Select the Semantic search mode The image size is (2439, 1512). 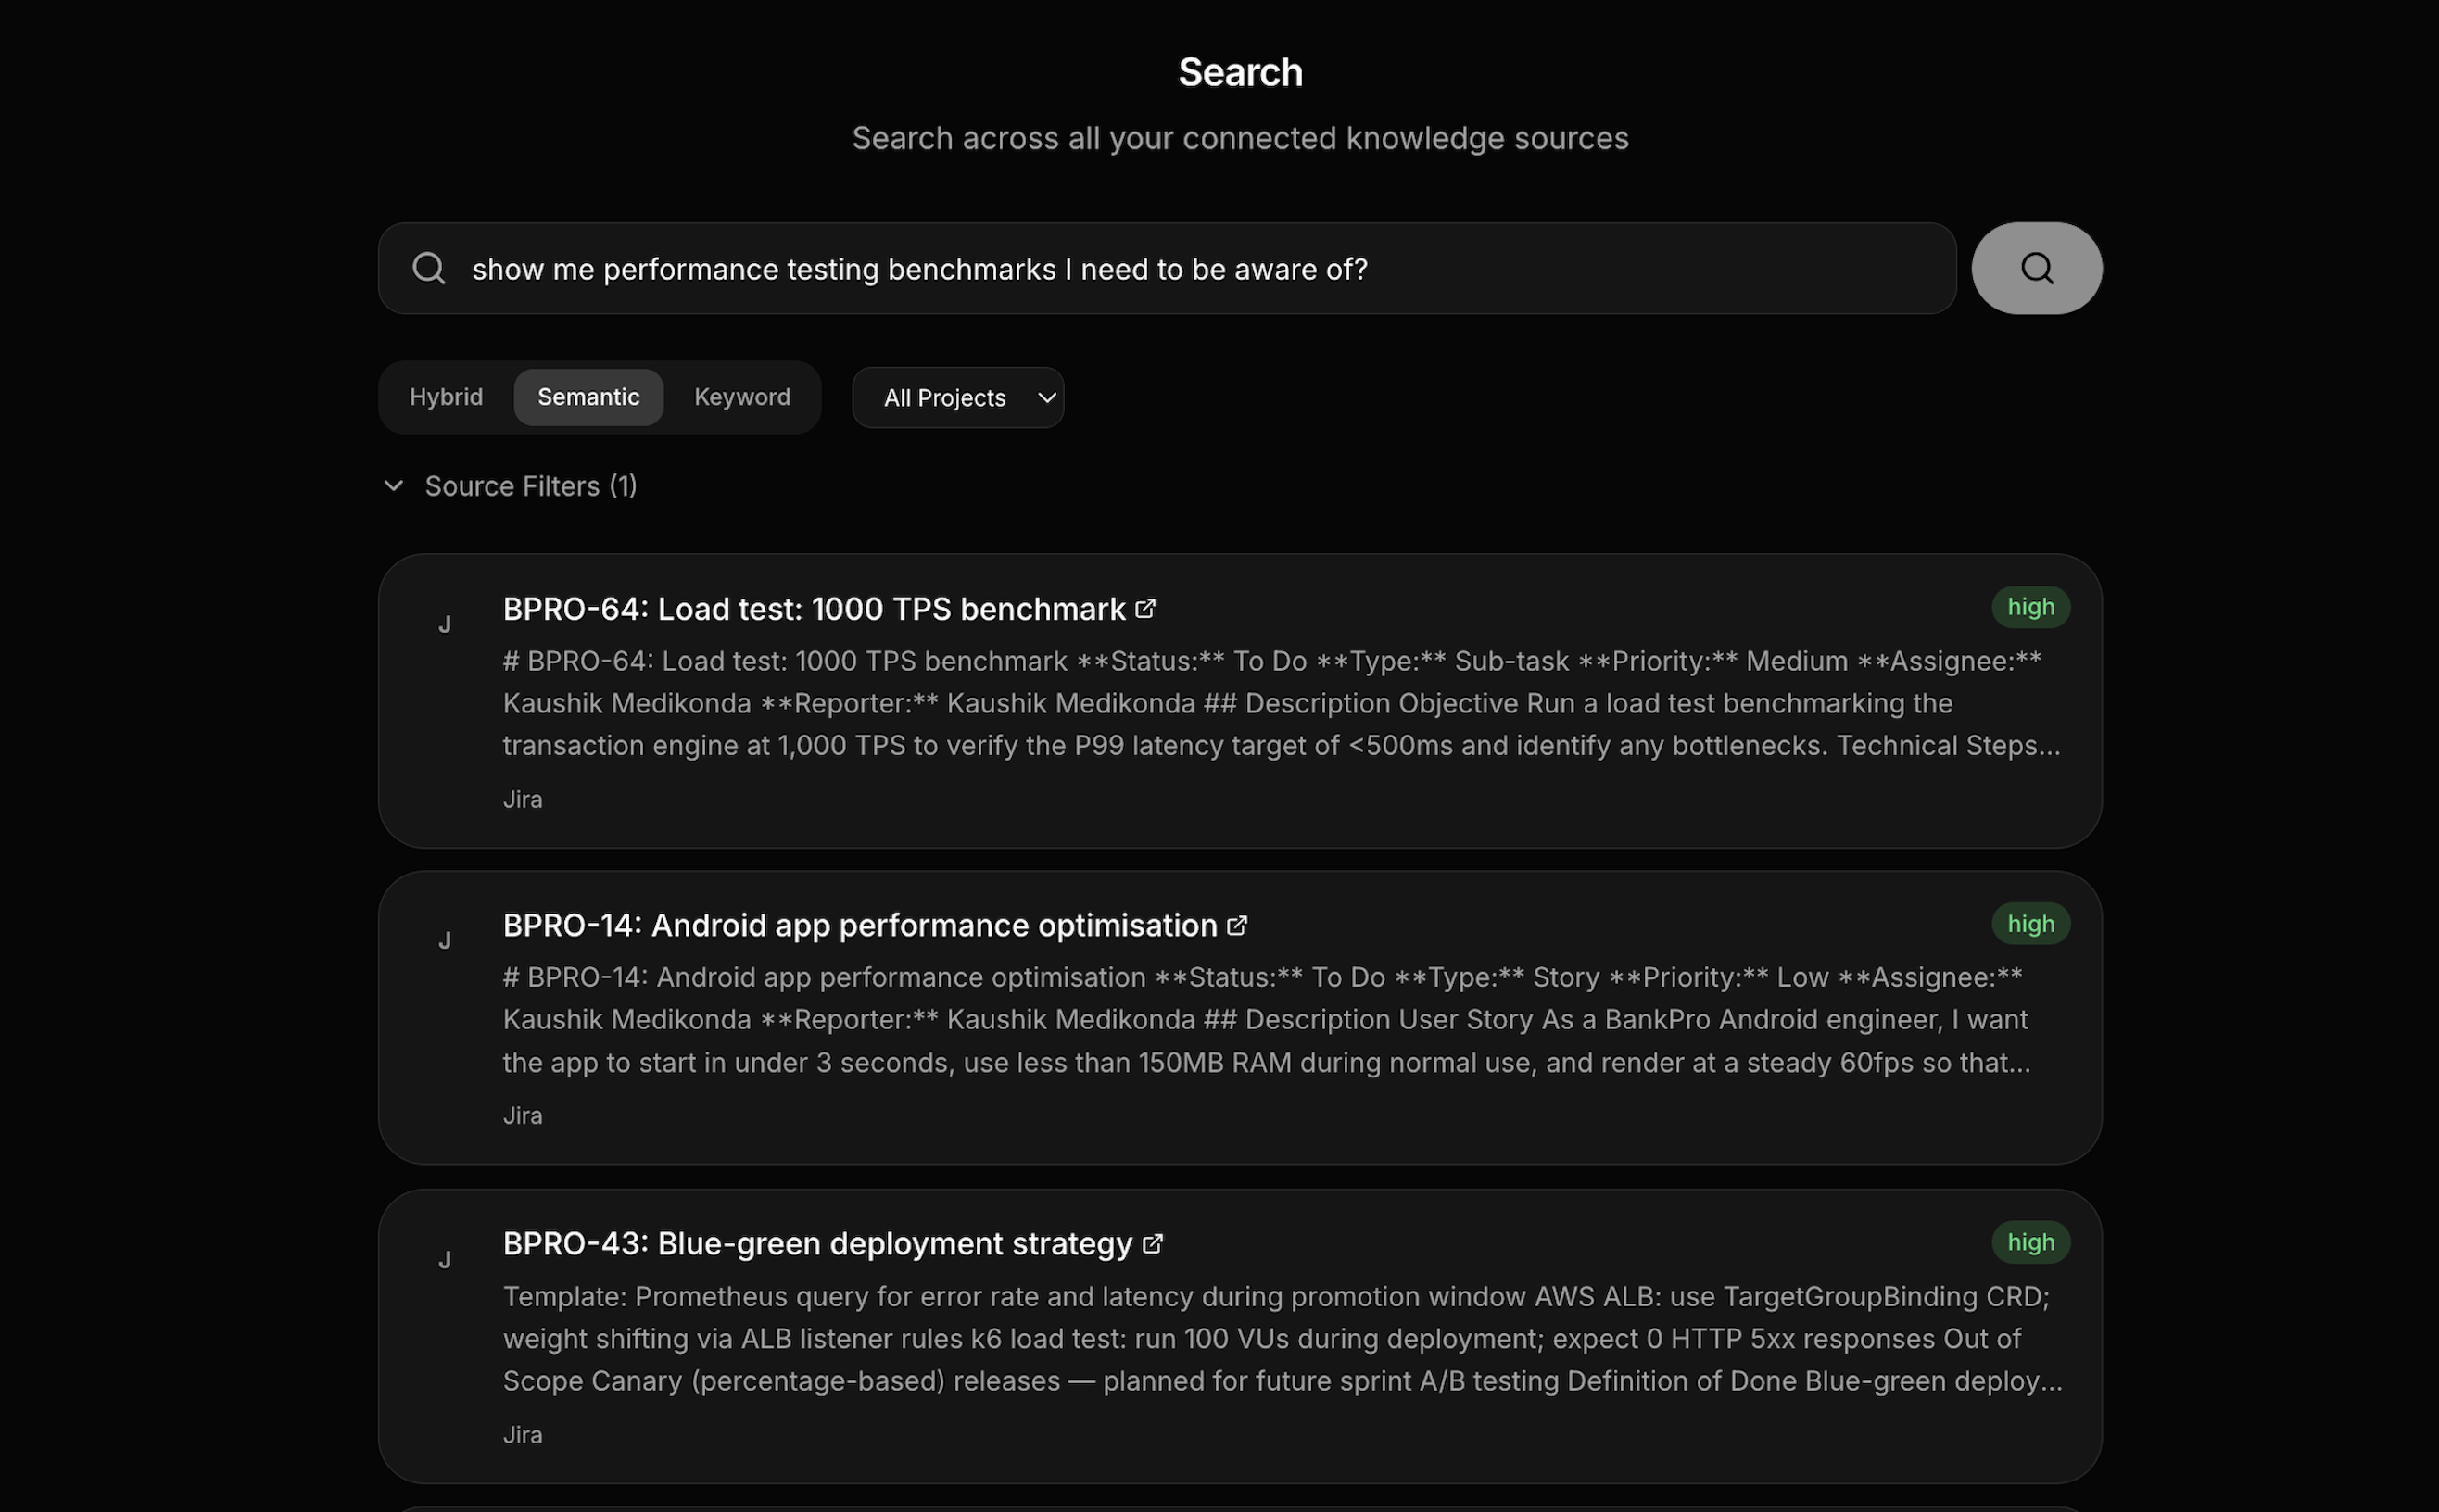588,397
